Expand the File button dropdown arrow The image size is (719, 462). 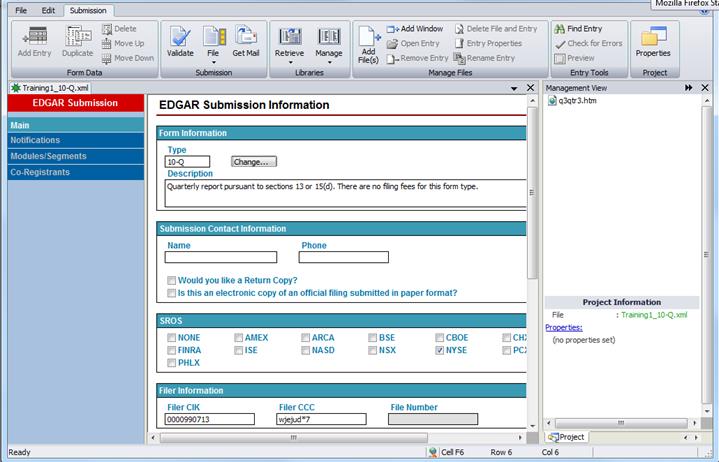point(213,62)
